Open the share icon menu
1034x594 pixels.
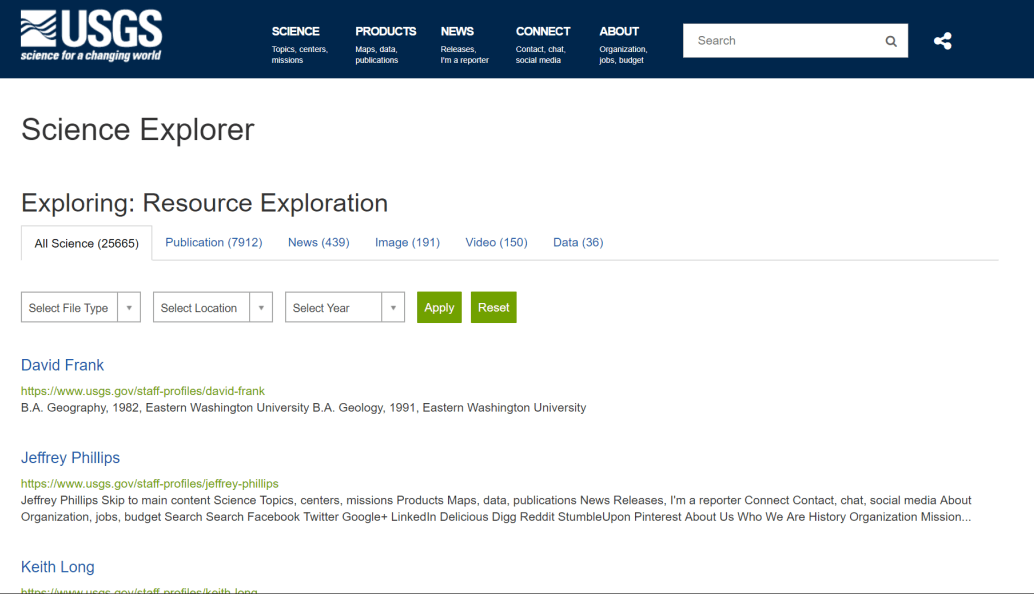tap(942, 41)
